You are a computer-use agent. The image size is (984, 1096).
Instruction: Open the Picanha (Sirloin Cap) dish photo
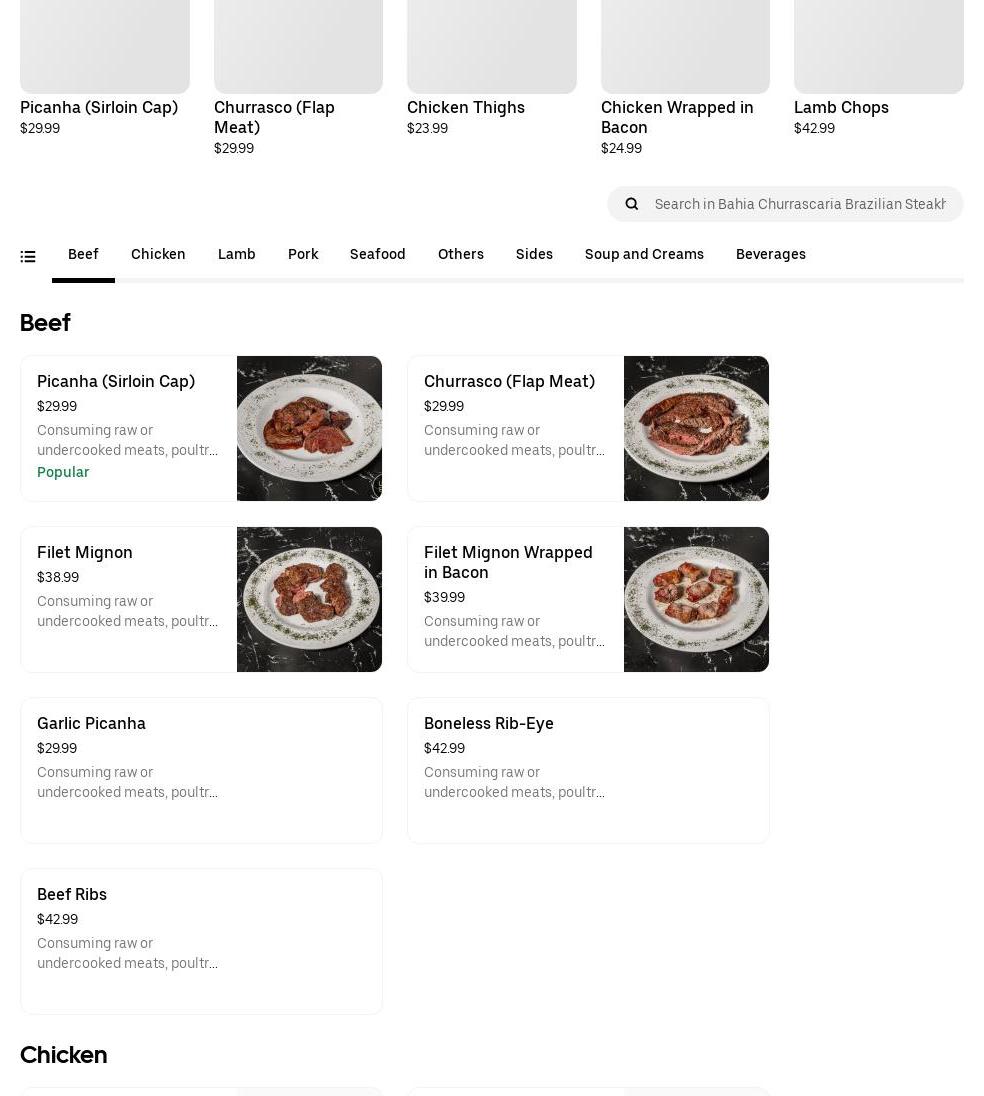309,428
